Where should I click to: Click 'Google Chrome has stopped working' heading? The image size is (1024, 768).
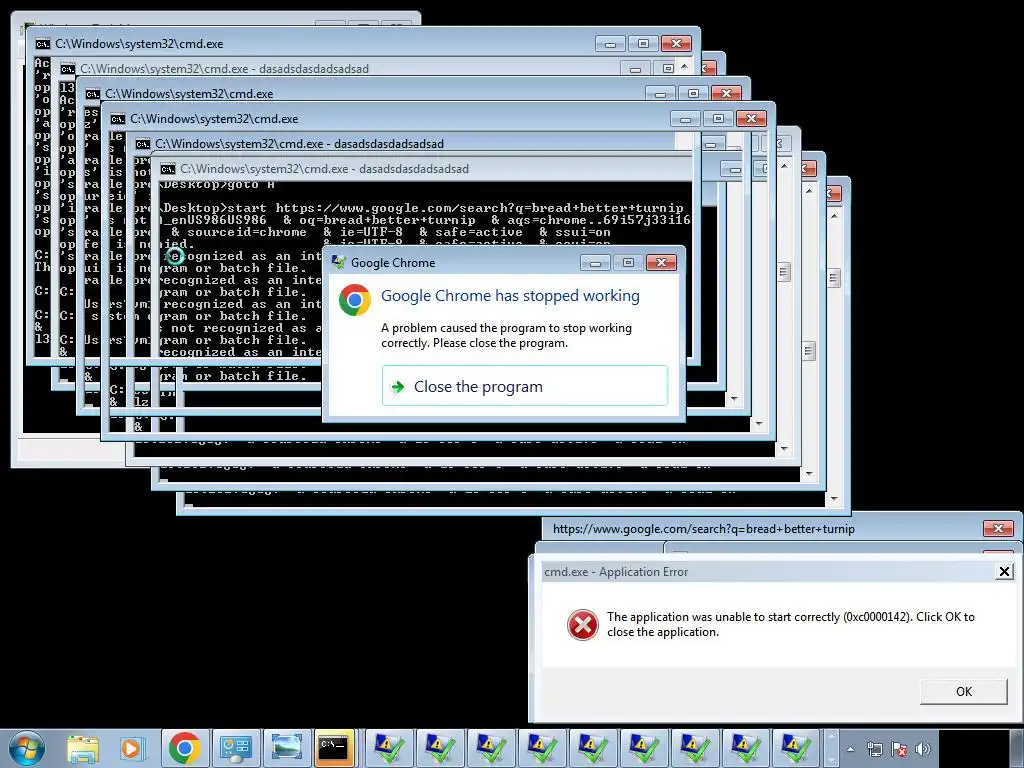510,296
